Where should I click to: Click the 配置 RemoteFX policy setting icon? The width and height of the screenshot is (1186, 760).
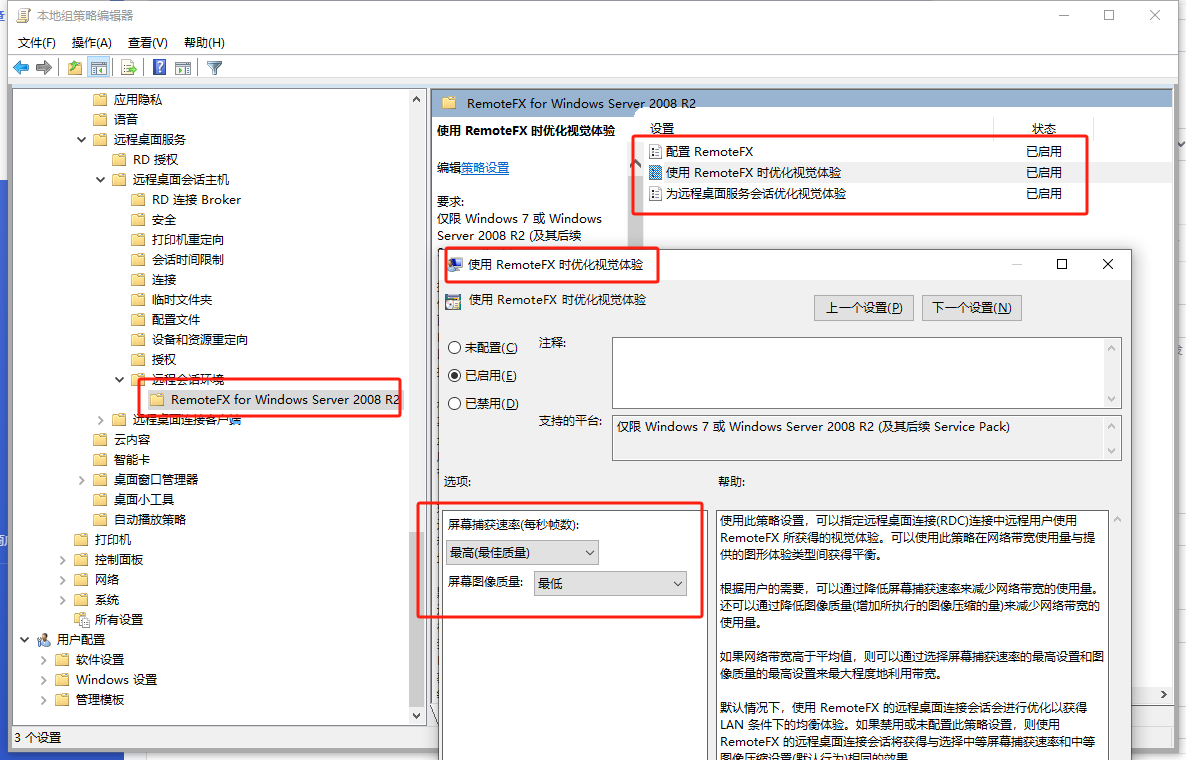point(655,152)
